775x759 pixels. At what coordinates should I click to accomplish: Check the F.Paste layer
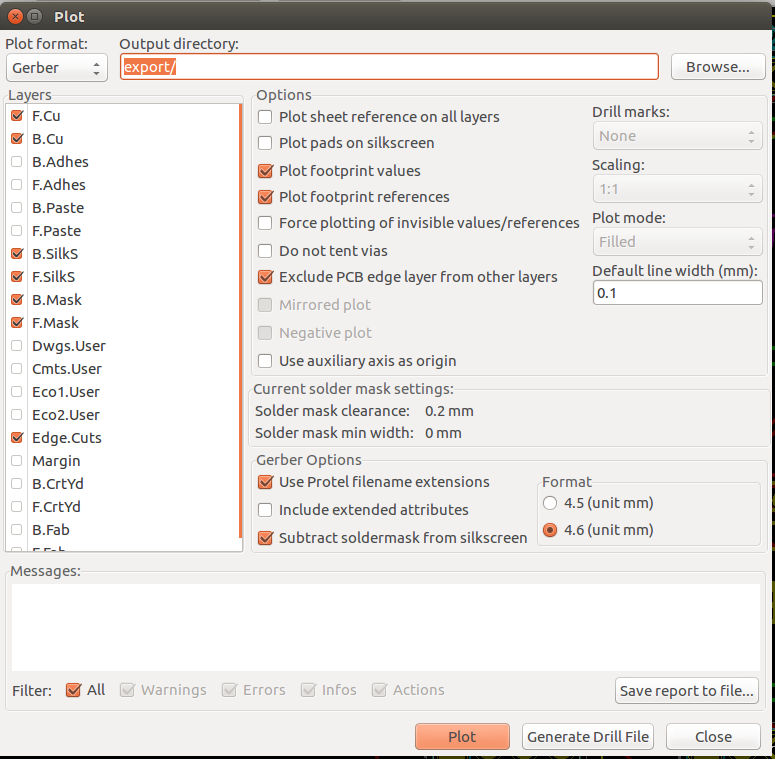(17, 231)
